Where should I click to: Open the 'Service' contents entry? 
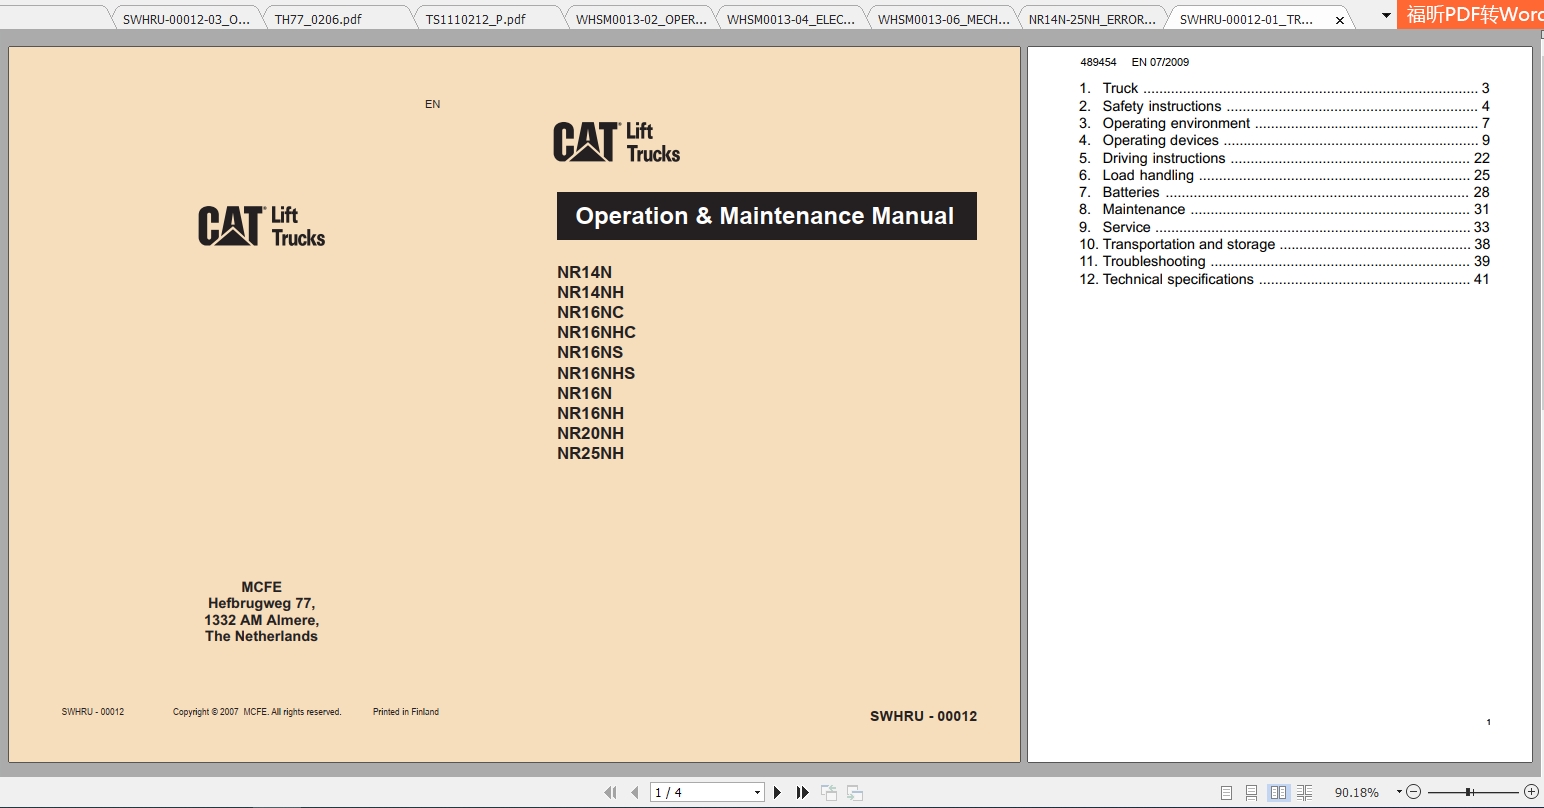pos(1284,227)
